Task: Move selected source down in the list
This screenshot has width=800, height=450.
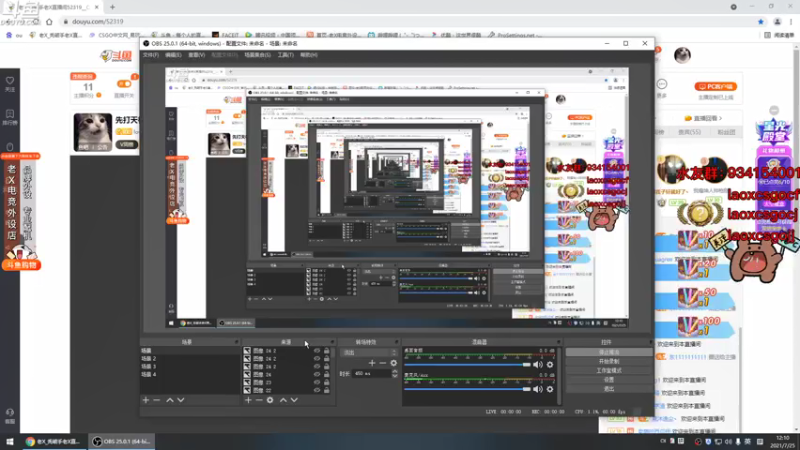Action: 294,400
